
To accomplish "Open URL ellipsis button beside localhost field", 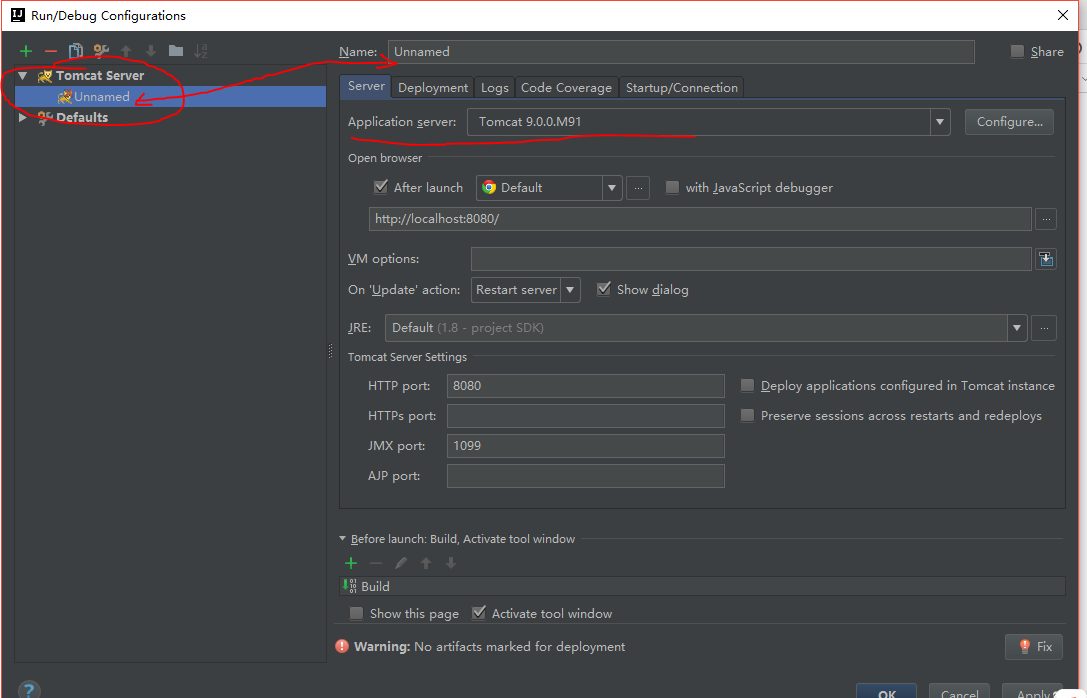I will 1046,219.
